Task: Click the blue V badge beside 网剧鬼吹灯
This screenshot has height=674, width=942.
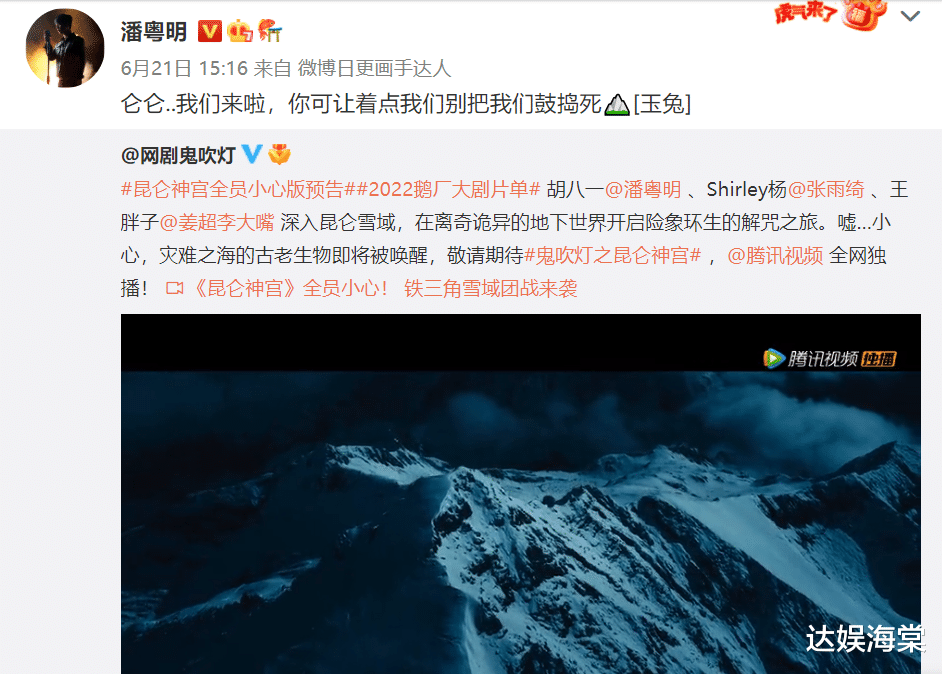Action: pos(252,154)
